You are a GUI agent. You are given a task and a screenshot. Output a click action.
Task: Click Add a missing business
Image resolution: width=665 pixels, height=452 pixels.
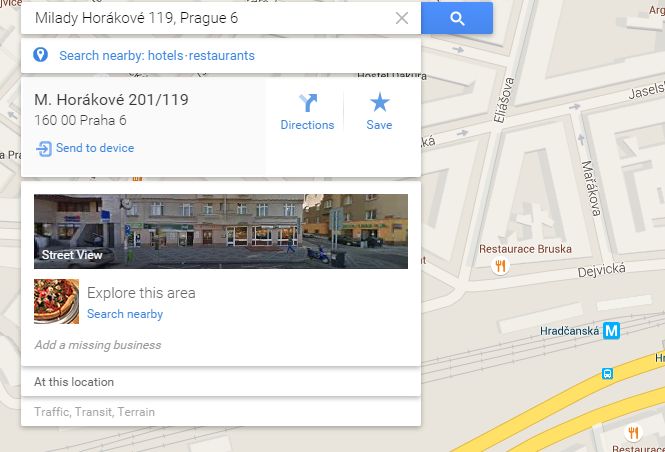(98, 345)
